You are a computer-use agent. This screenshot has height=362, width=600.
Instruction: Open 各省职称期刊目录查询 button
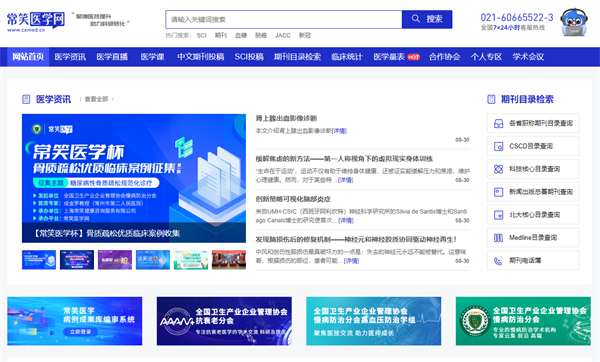533,123
